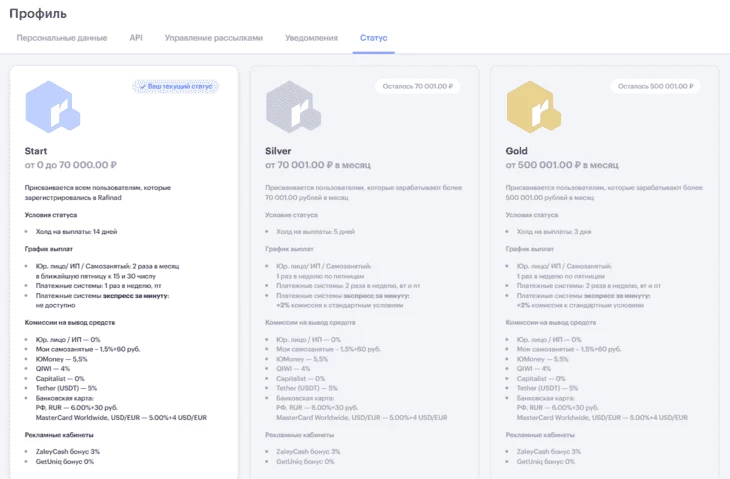
Task: Click 'Capitalist — 0%' in Start card
Action: click(60, 378)
